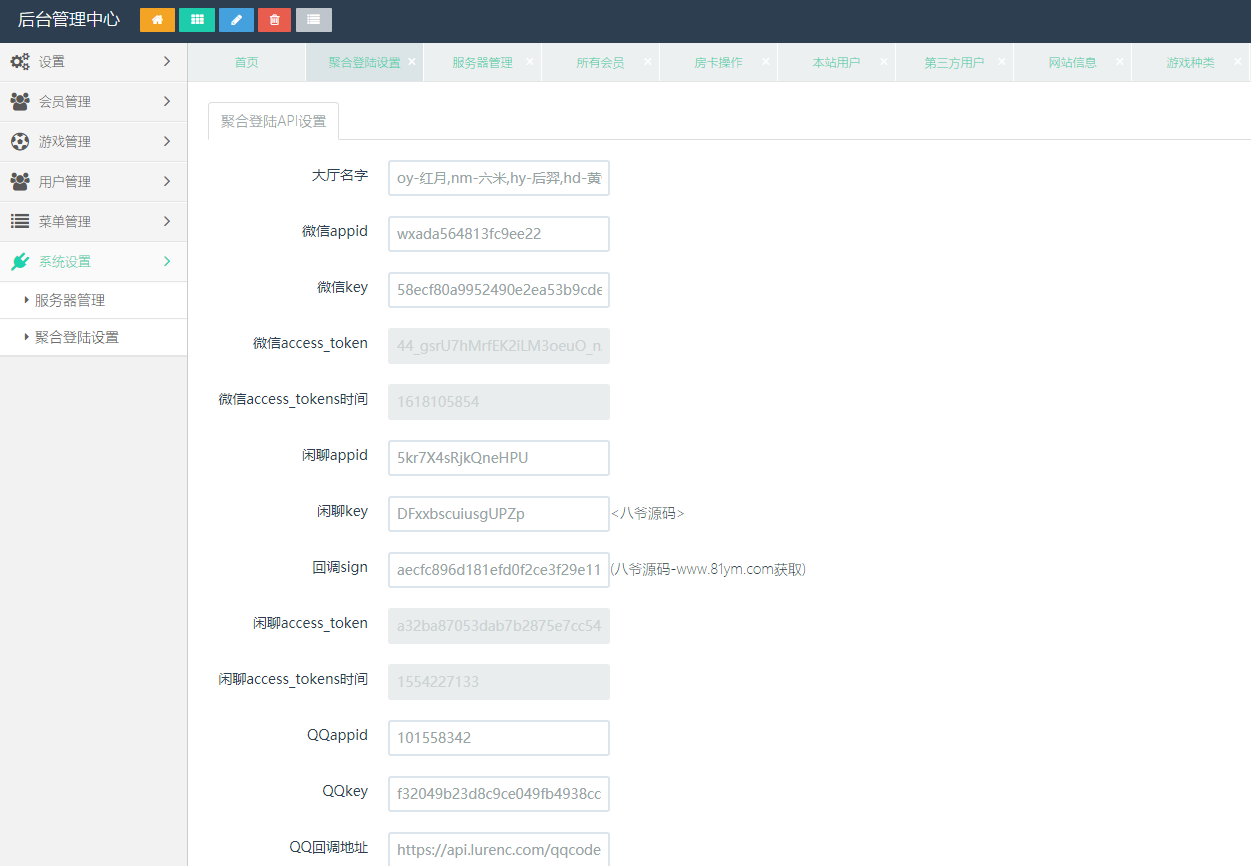The image size is (1251, 866).
Task: Open 聚合登陆设置 in the sidebar submenu
Action: [x=77, y=338]
